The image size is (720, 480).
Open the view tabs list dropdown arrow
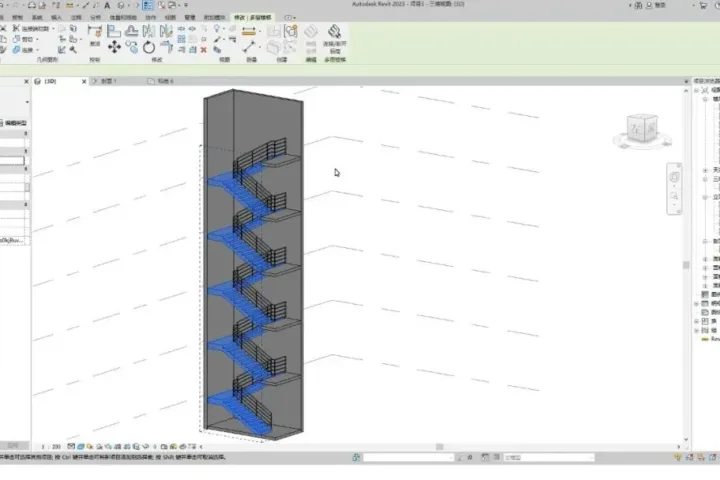click(x=686, y=81)
